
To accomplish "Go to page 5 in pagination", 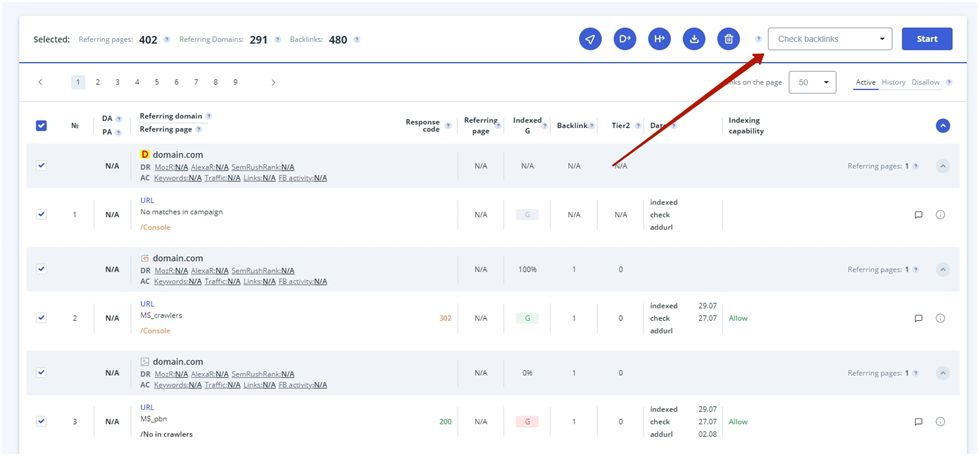I will tap(156, 82).
